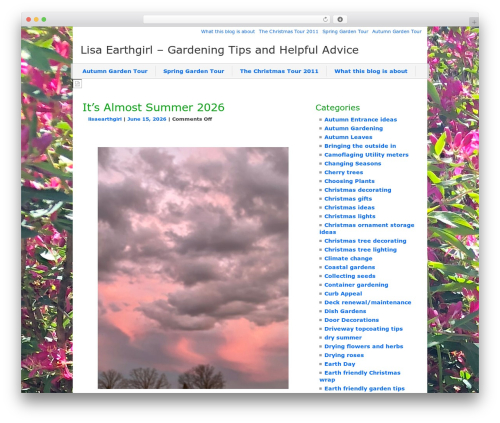The image size is (500, 423).
Task: Open Autumn Gardening category
Action: tap(354, 128)
